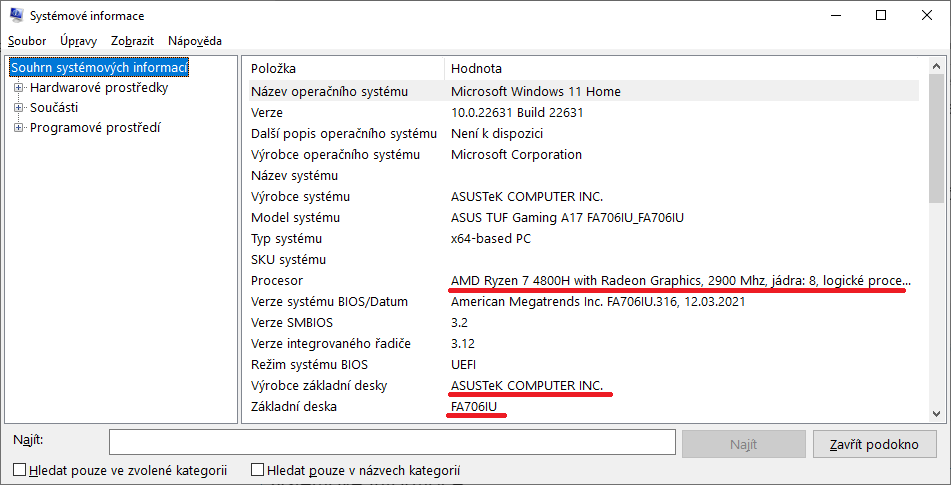This screenshot has width=951, height=485.
Task: Select the Procesor row label
Action: (x=277, y=281)
